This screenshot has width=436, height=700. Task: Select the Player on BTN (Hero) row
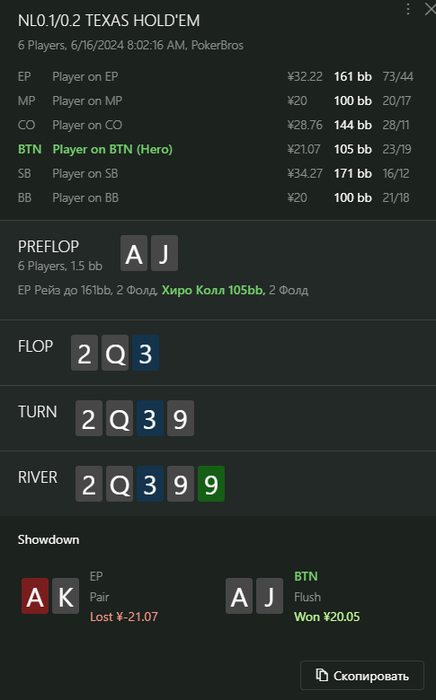pos(216,149)
